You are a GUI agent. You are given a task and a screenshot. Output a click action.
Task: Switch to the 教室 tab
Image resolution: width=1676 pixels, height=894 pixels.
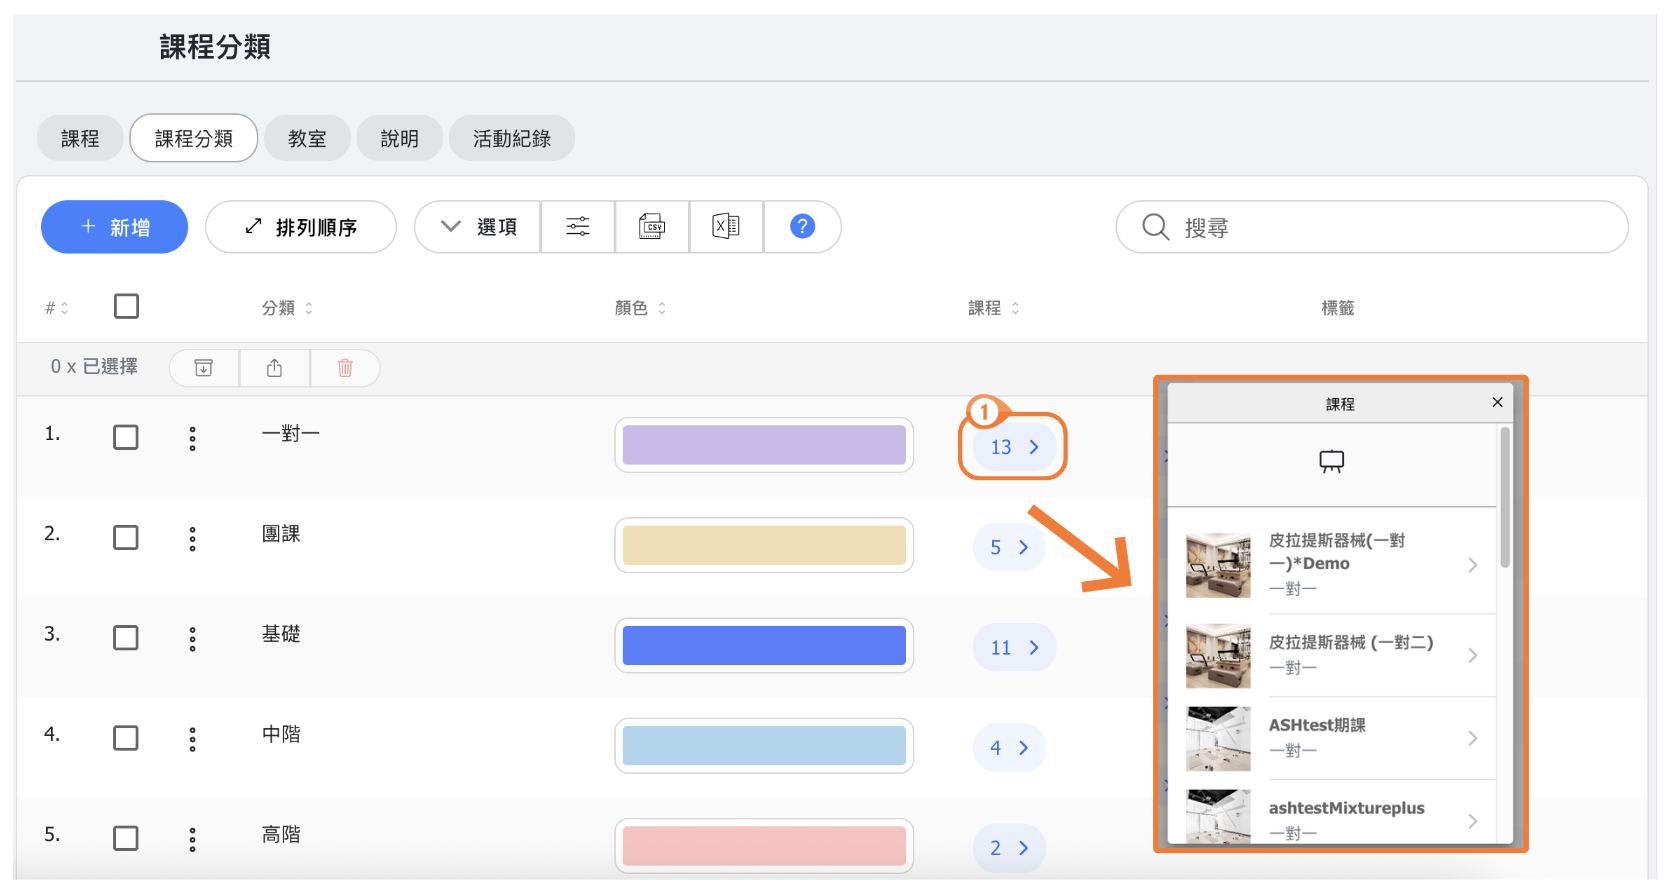pyautogui.click(x=307, y=139)
